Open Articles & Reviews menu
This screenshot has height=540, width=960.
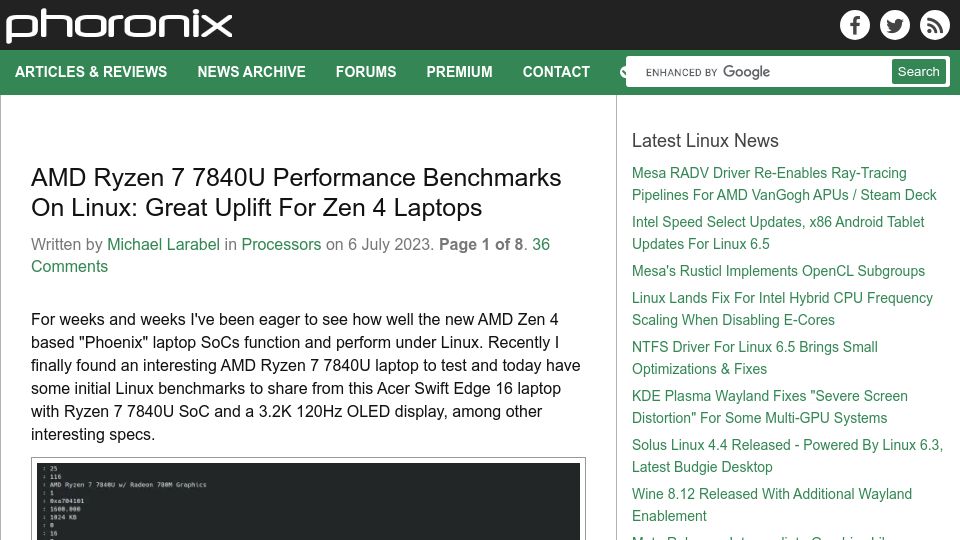(91, 72)
